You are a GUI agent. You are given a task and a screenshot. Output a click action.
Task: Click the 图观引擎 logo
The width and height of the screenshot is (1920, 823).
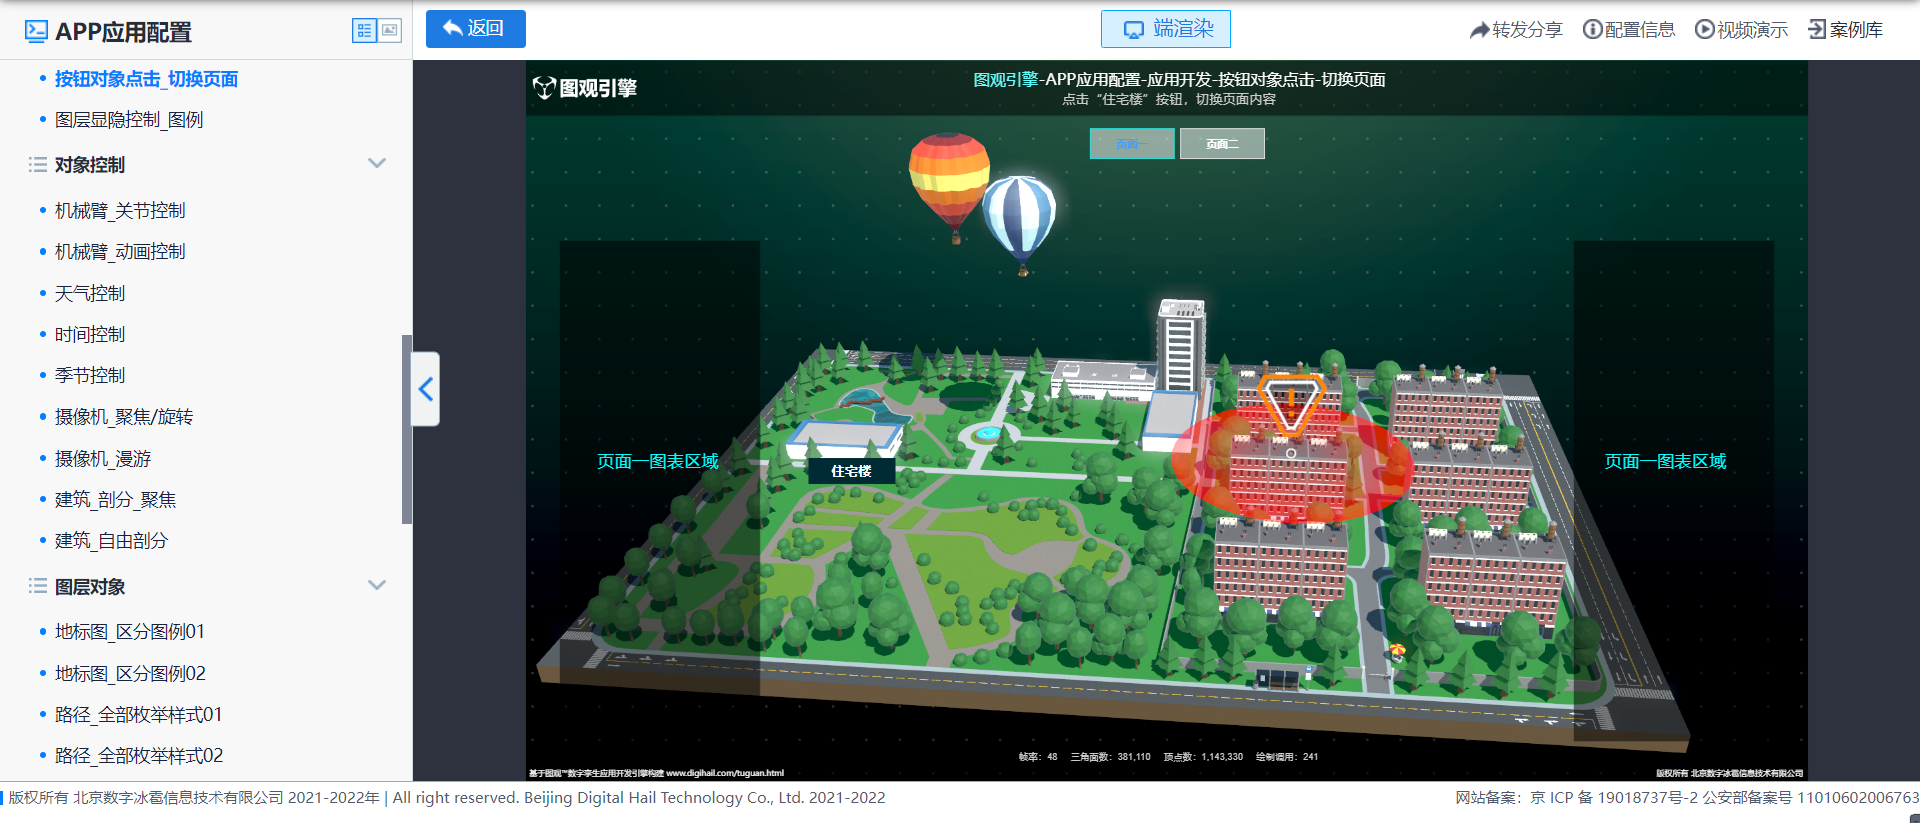pyautogui.click(x=585, y=88)
